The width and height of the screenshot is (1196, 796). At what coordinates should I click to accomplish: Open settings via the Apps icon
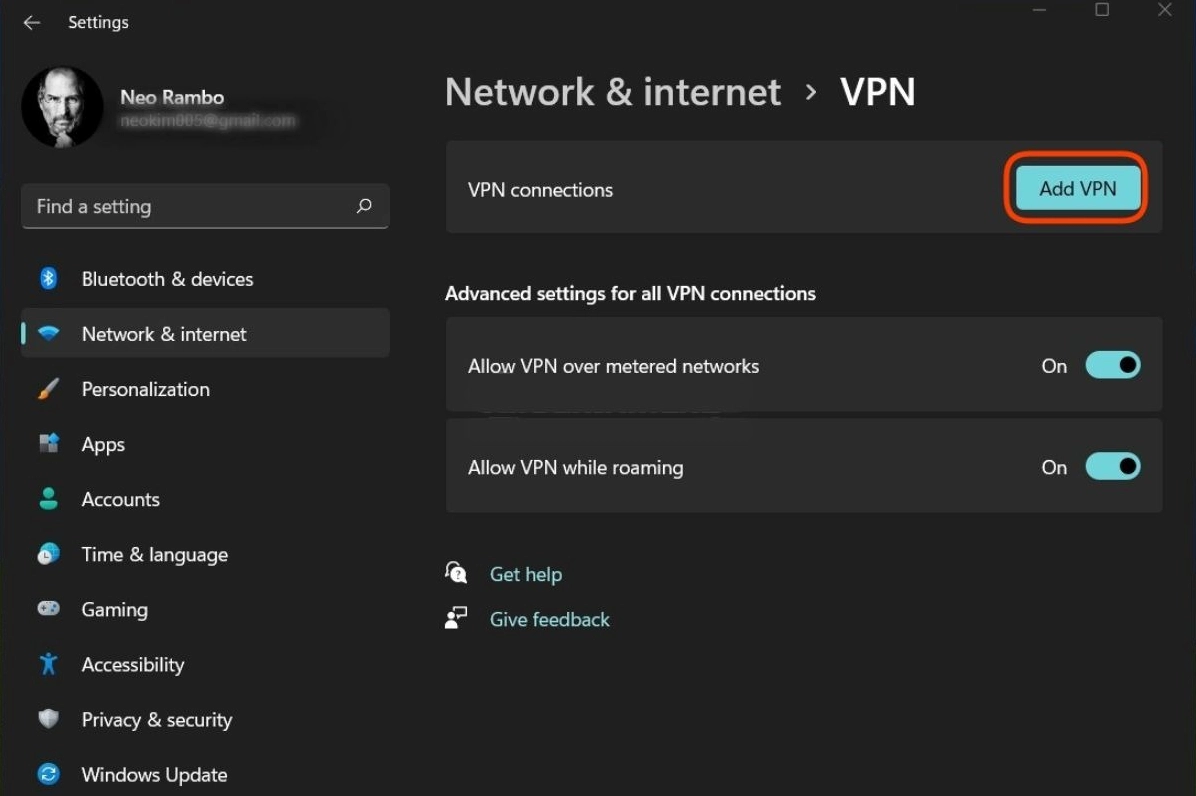tap(49, 444)
